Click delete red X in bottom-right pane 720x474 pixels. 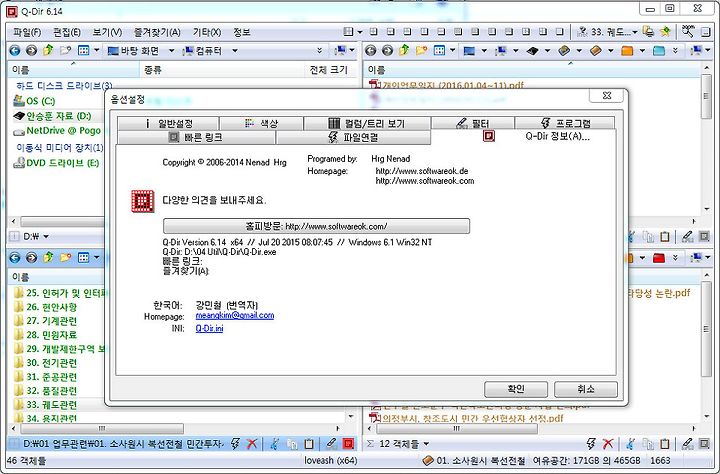point(608,444)
